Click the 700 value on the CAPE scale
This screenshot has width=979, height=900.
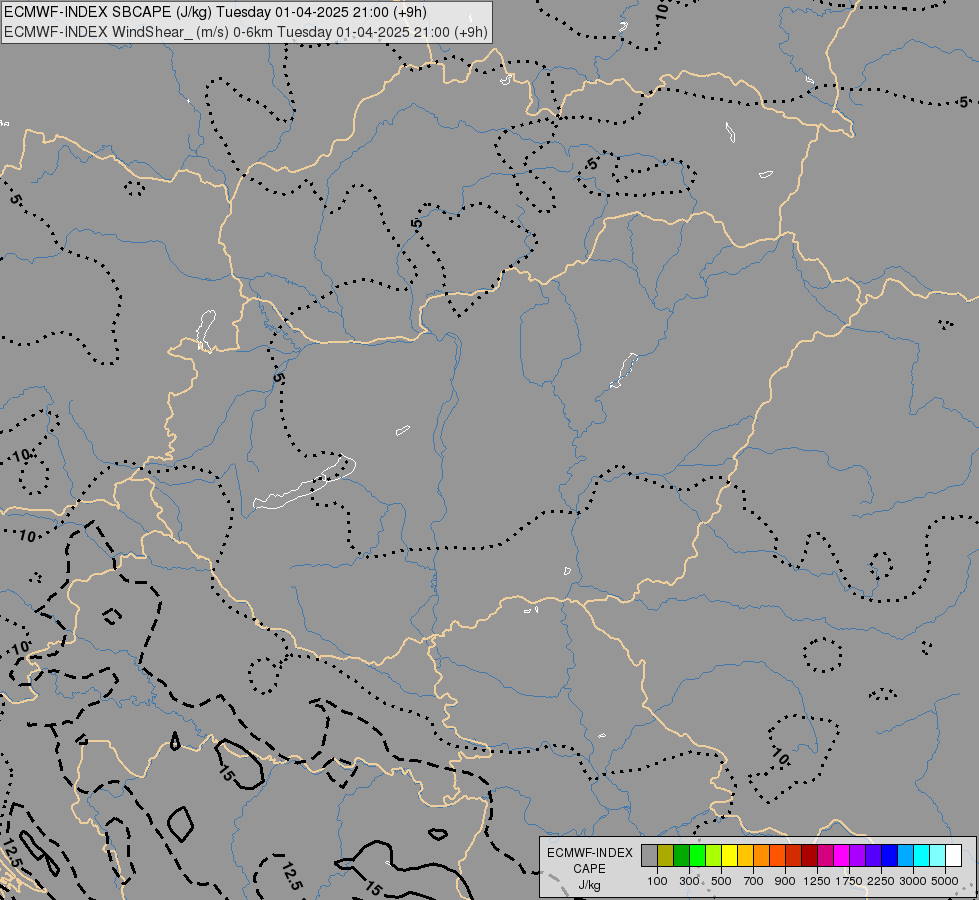point(754,881)
